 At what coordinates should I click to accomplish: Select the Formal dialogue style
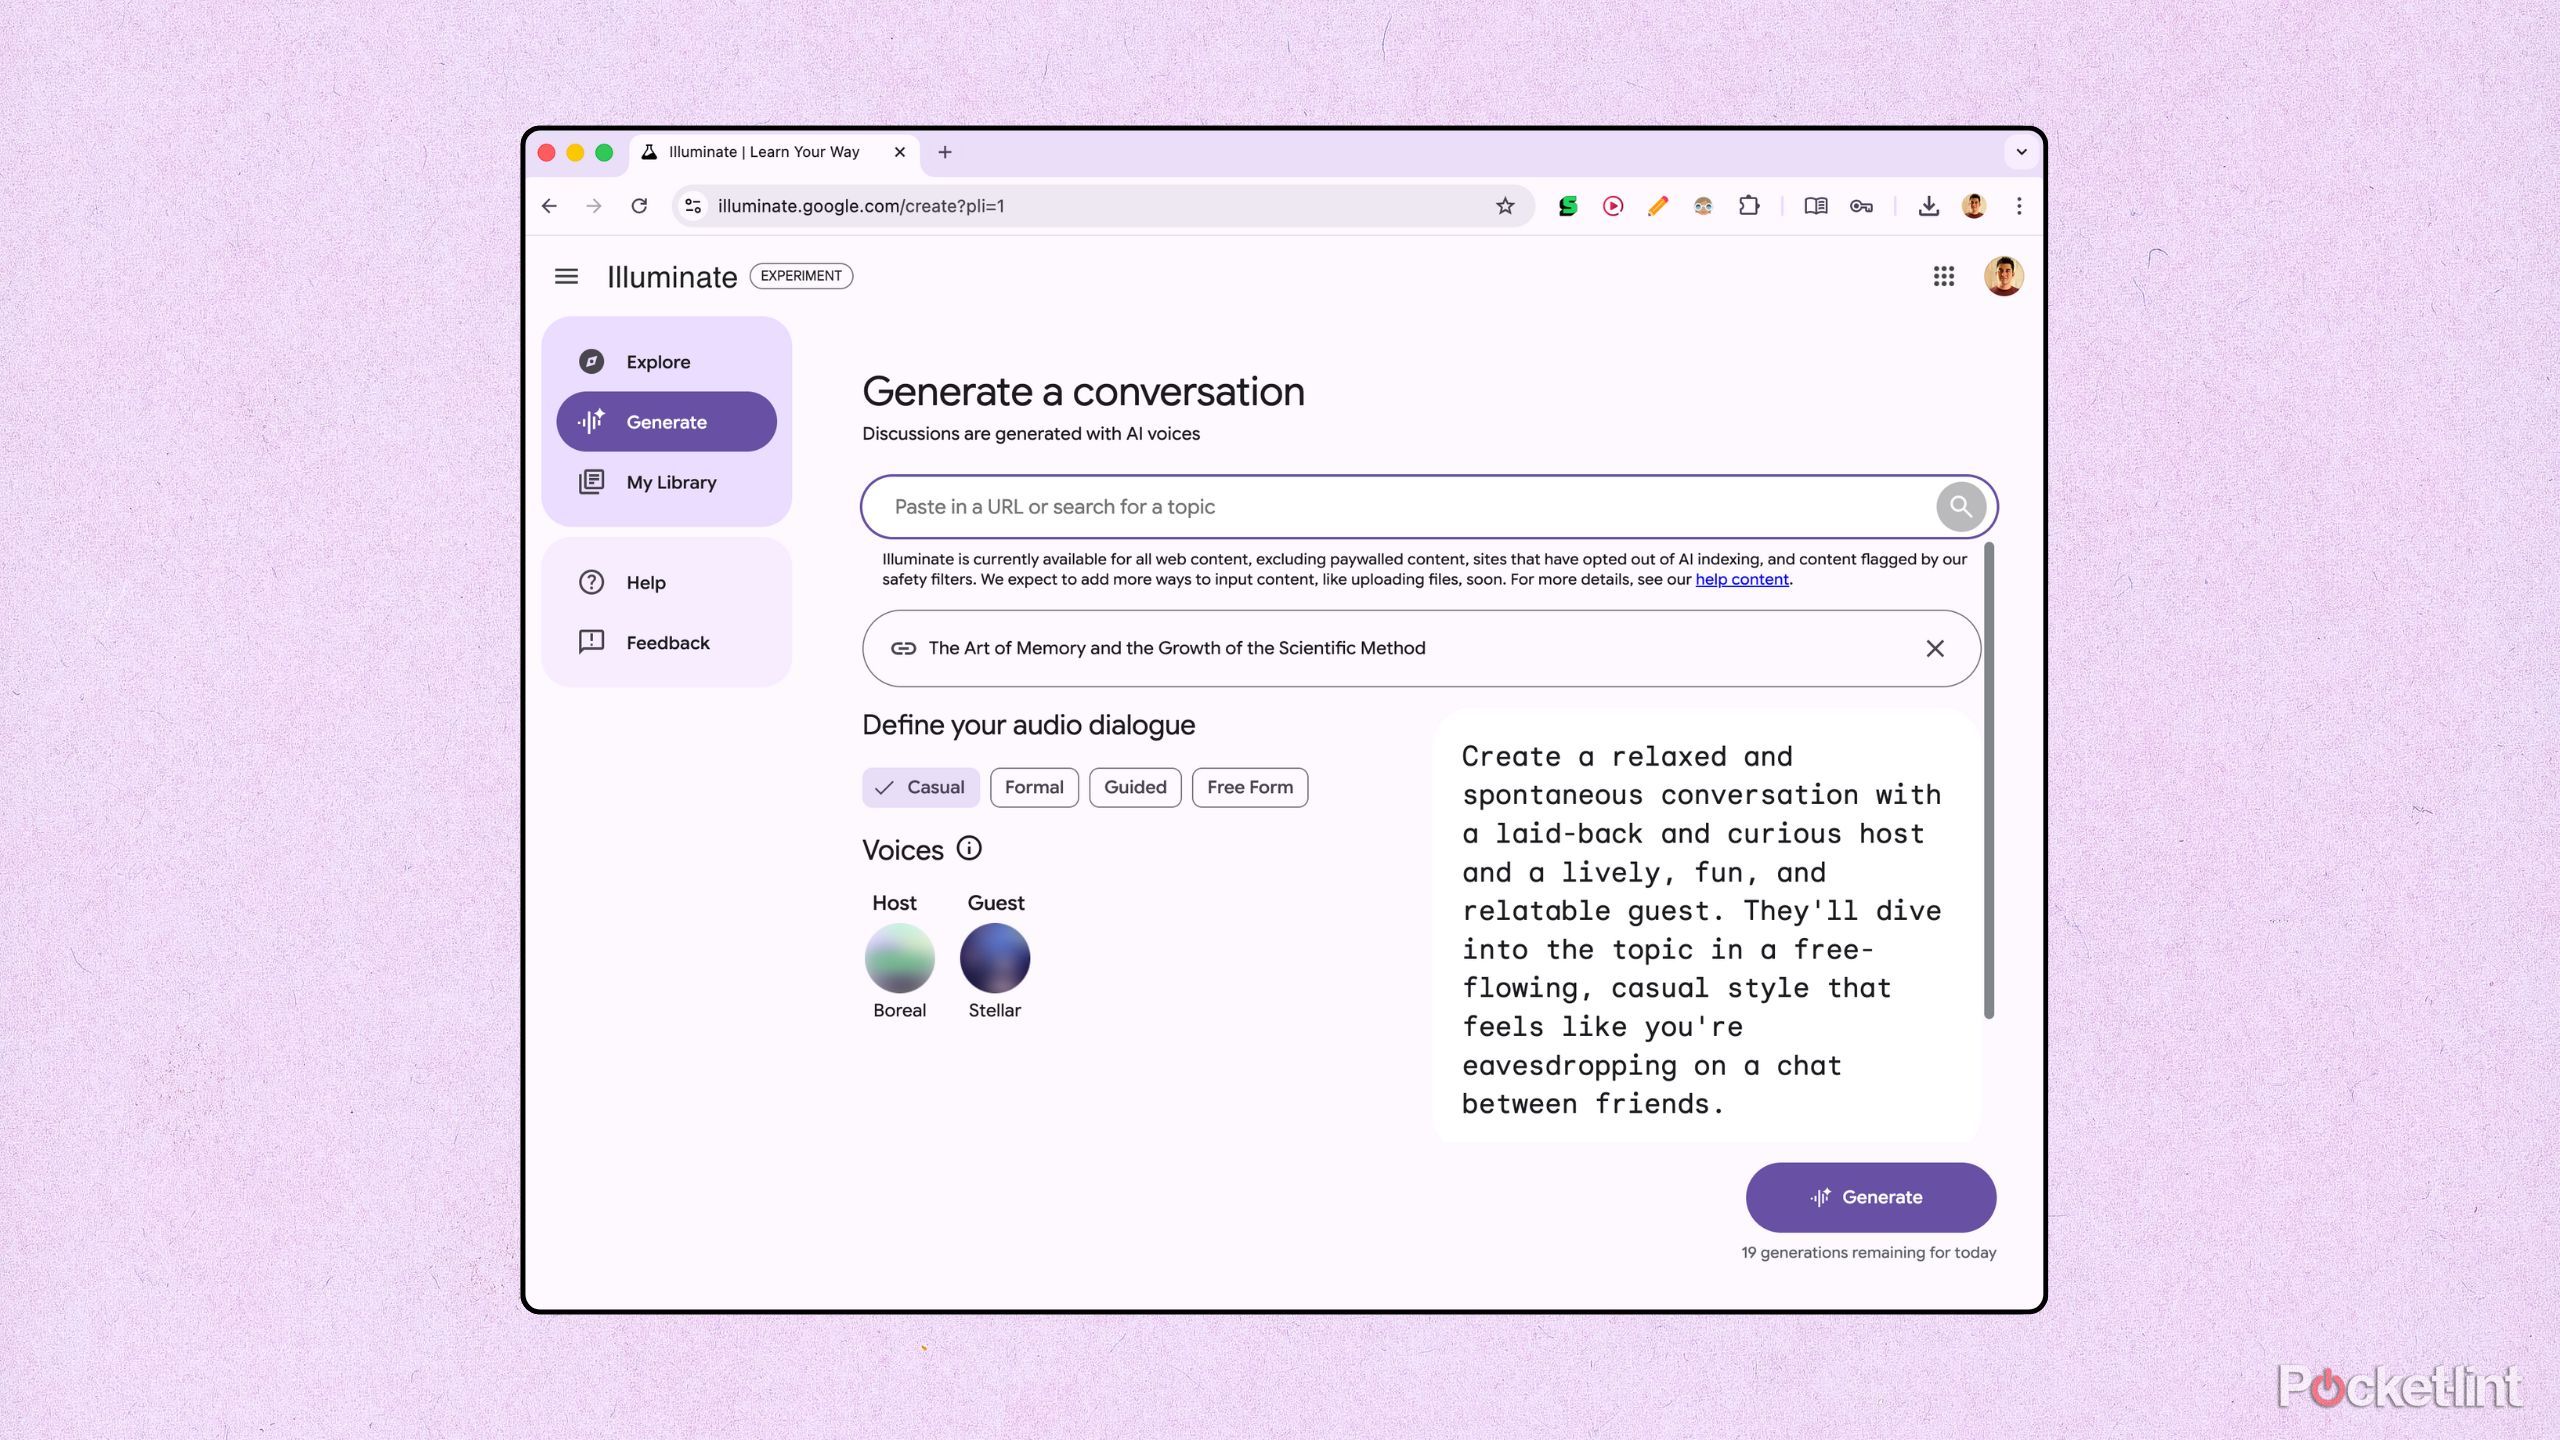click(x=1034, y=788)
